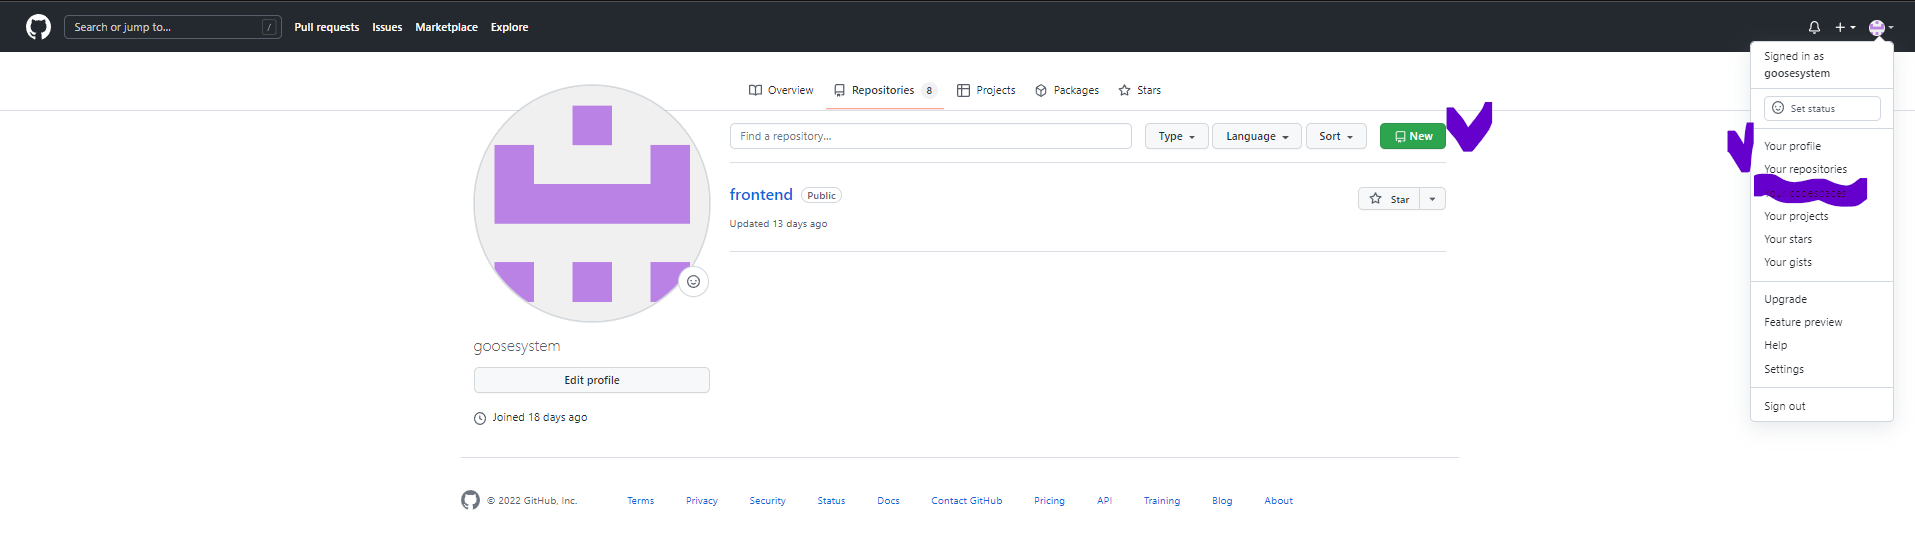Open Feature preview in user menu

pos(1803,322)
